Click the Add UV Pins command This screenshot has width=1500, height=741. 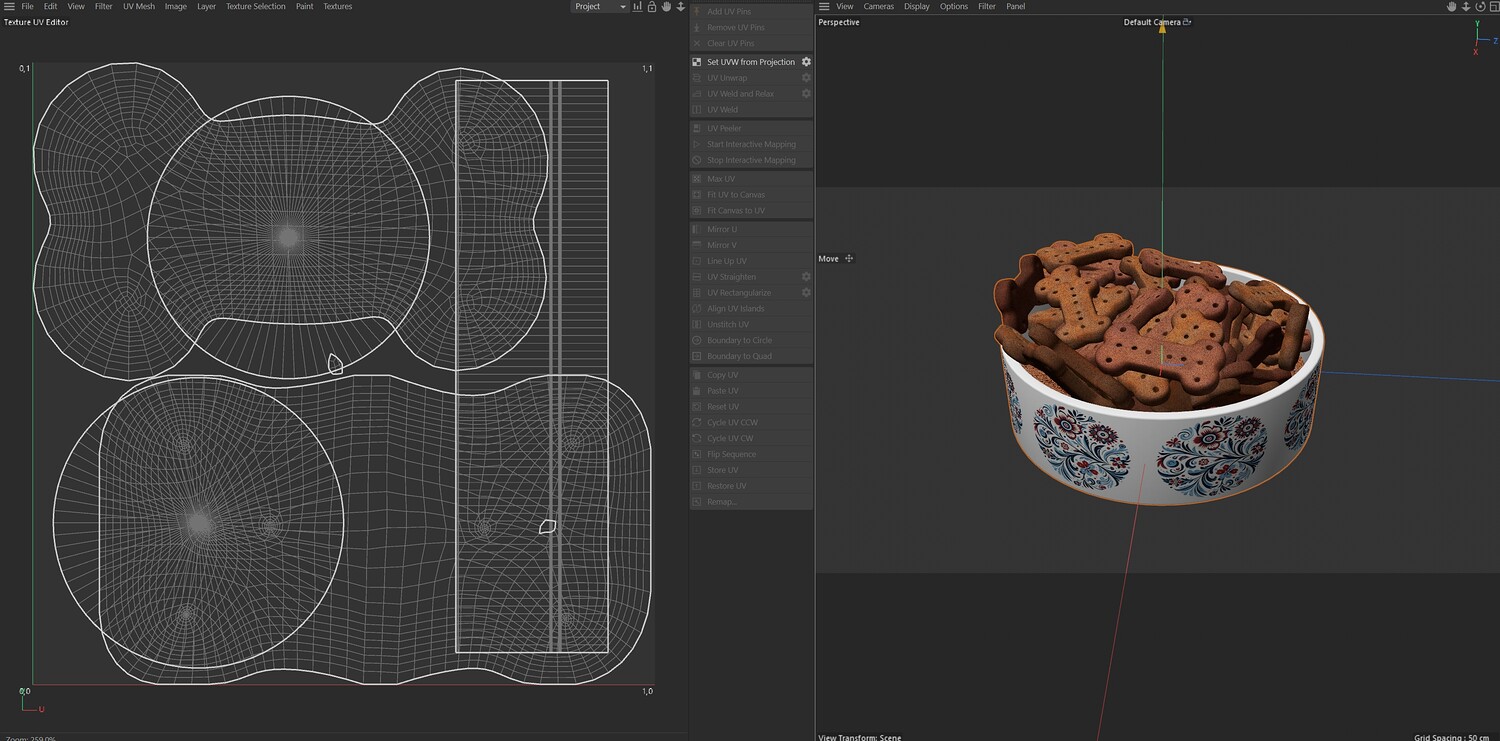tap(751, 11)
